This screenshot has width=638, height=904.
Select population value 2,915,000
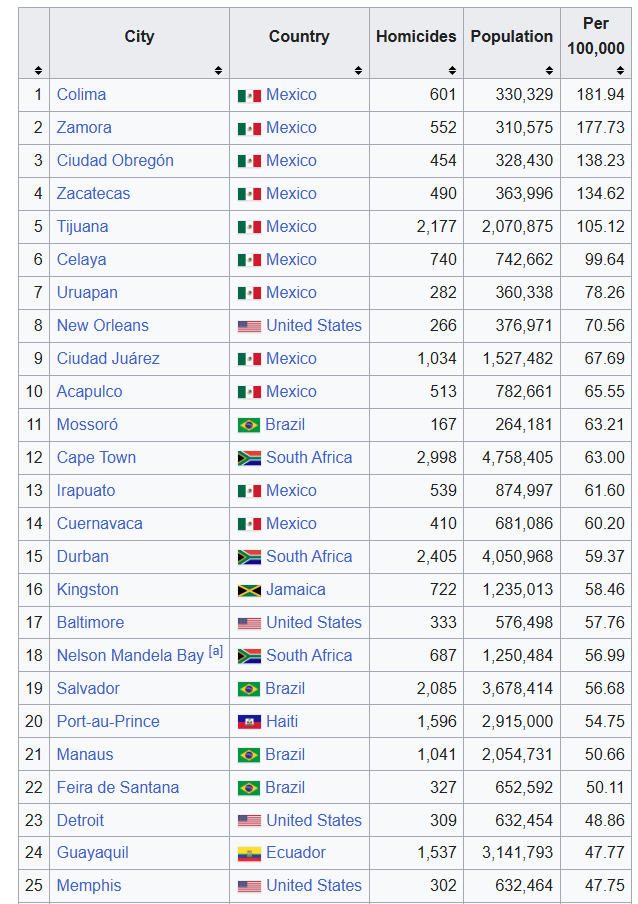(518, 721)
